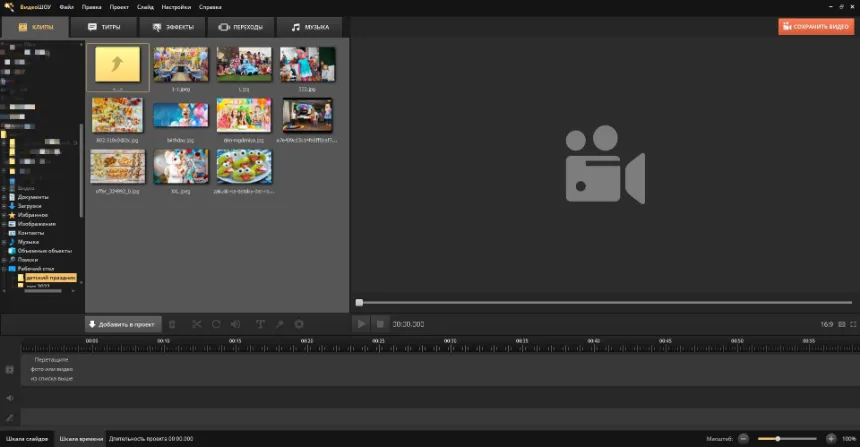Open the 16:9 aspect ratio selector
860x447 pixels.
(827, 324)
